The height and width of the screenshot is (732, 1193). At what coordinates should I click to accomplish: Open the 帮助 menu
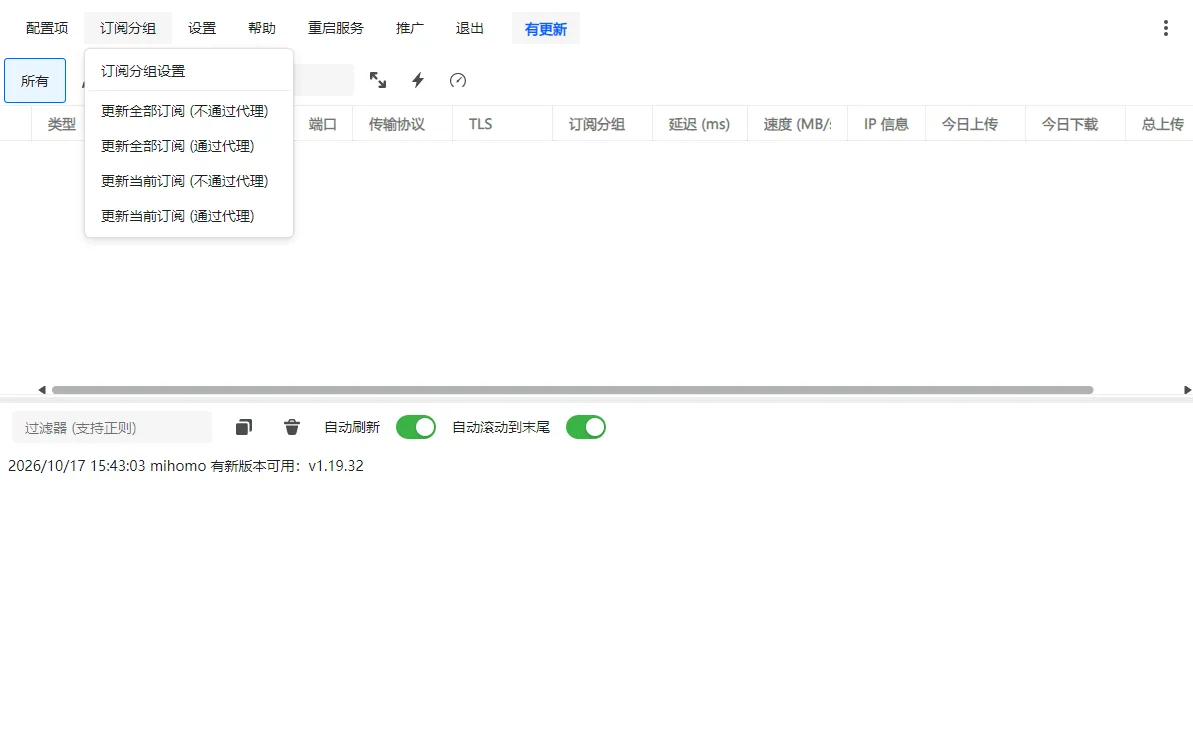[262, 28]
